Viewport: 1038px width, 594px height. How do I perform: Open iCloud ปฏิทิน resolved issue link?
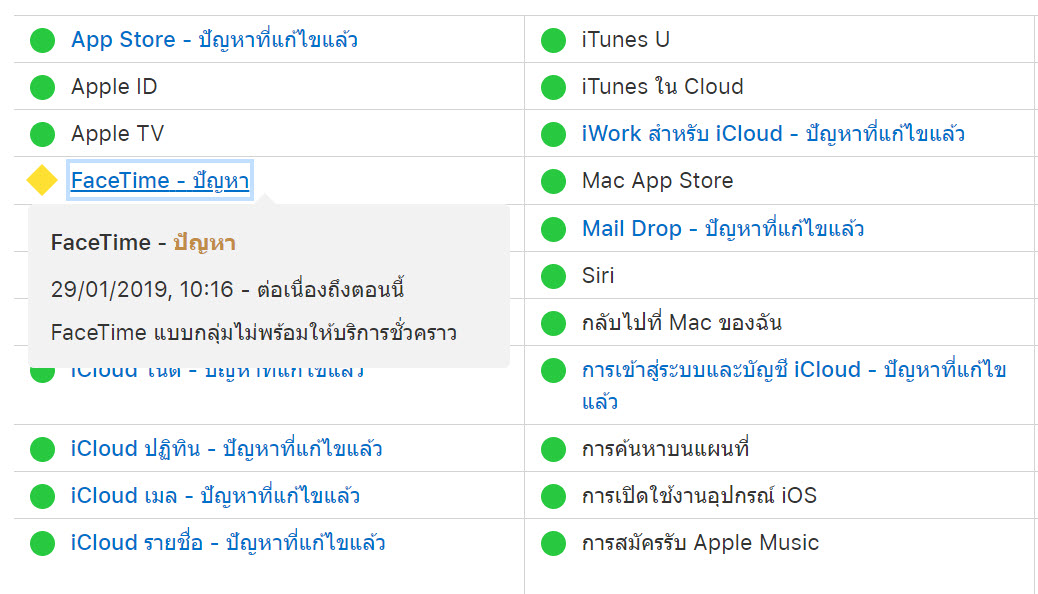pyautogui.click(x=226, y=449)
